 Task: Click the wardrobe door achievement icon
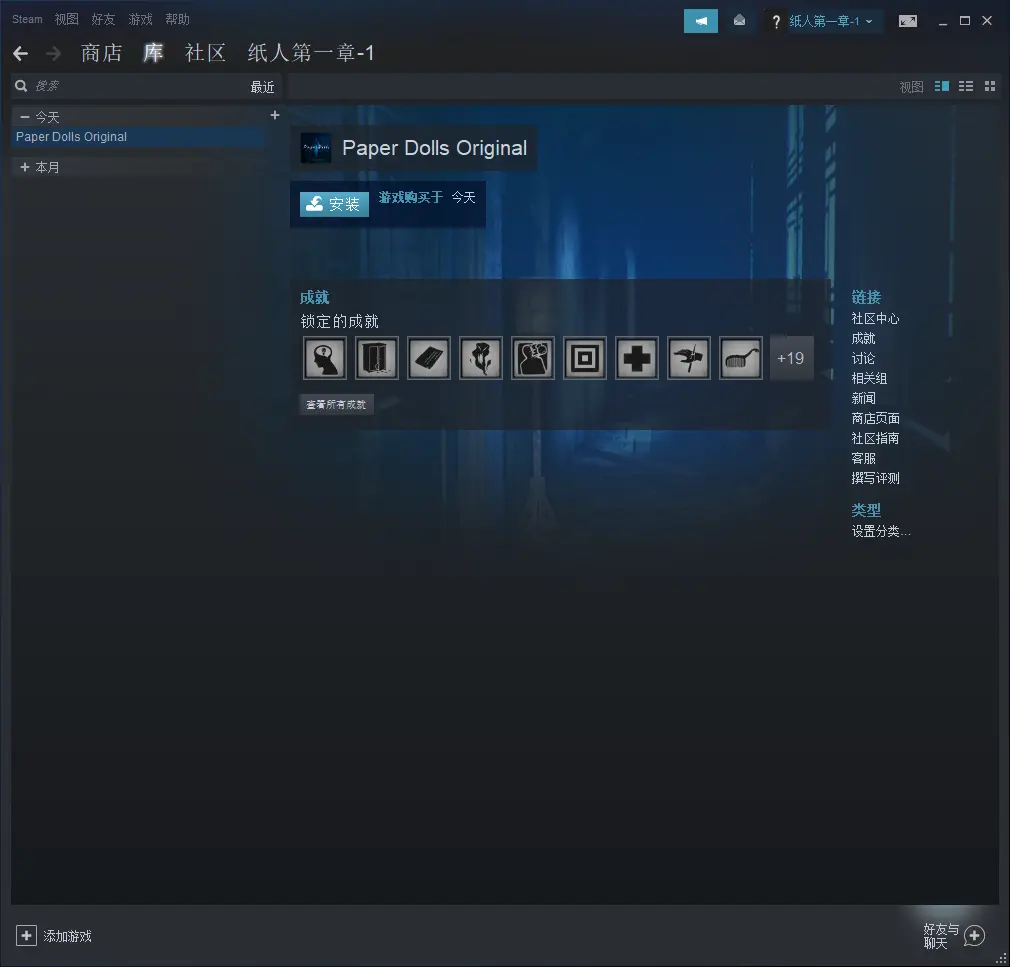coord(377,358)
